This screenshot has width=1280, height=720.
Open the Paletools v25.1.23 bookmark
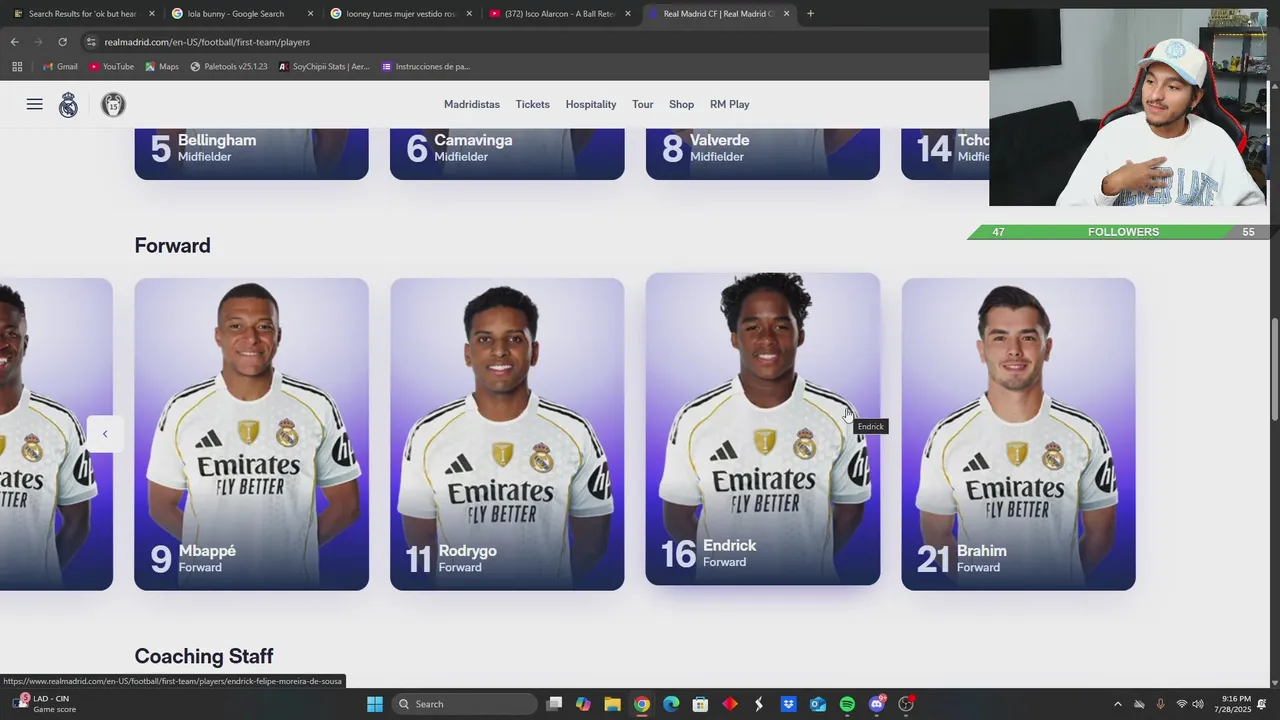tap(229, 67)
